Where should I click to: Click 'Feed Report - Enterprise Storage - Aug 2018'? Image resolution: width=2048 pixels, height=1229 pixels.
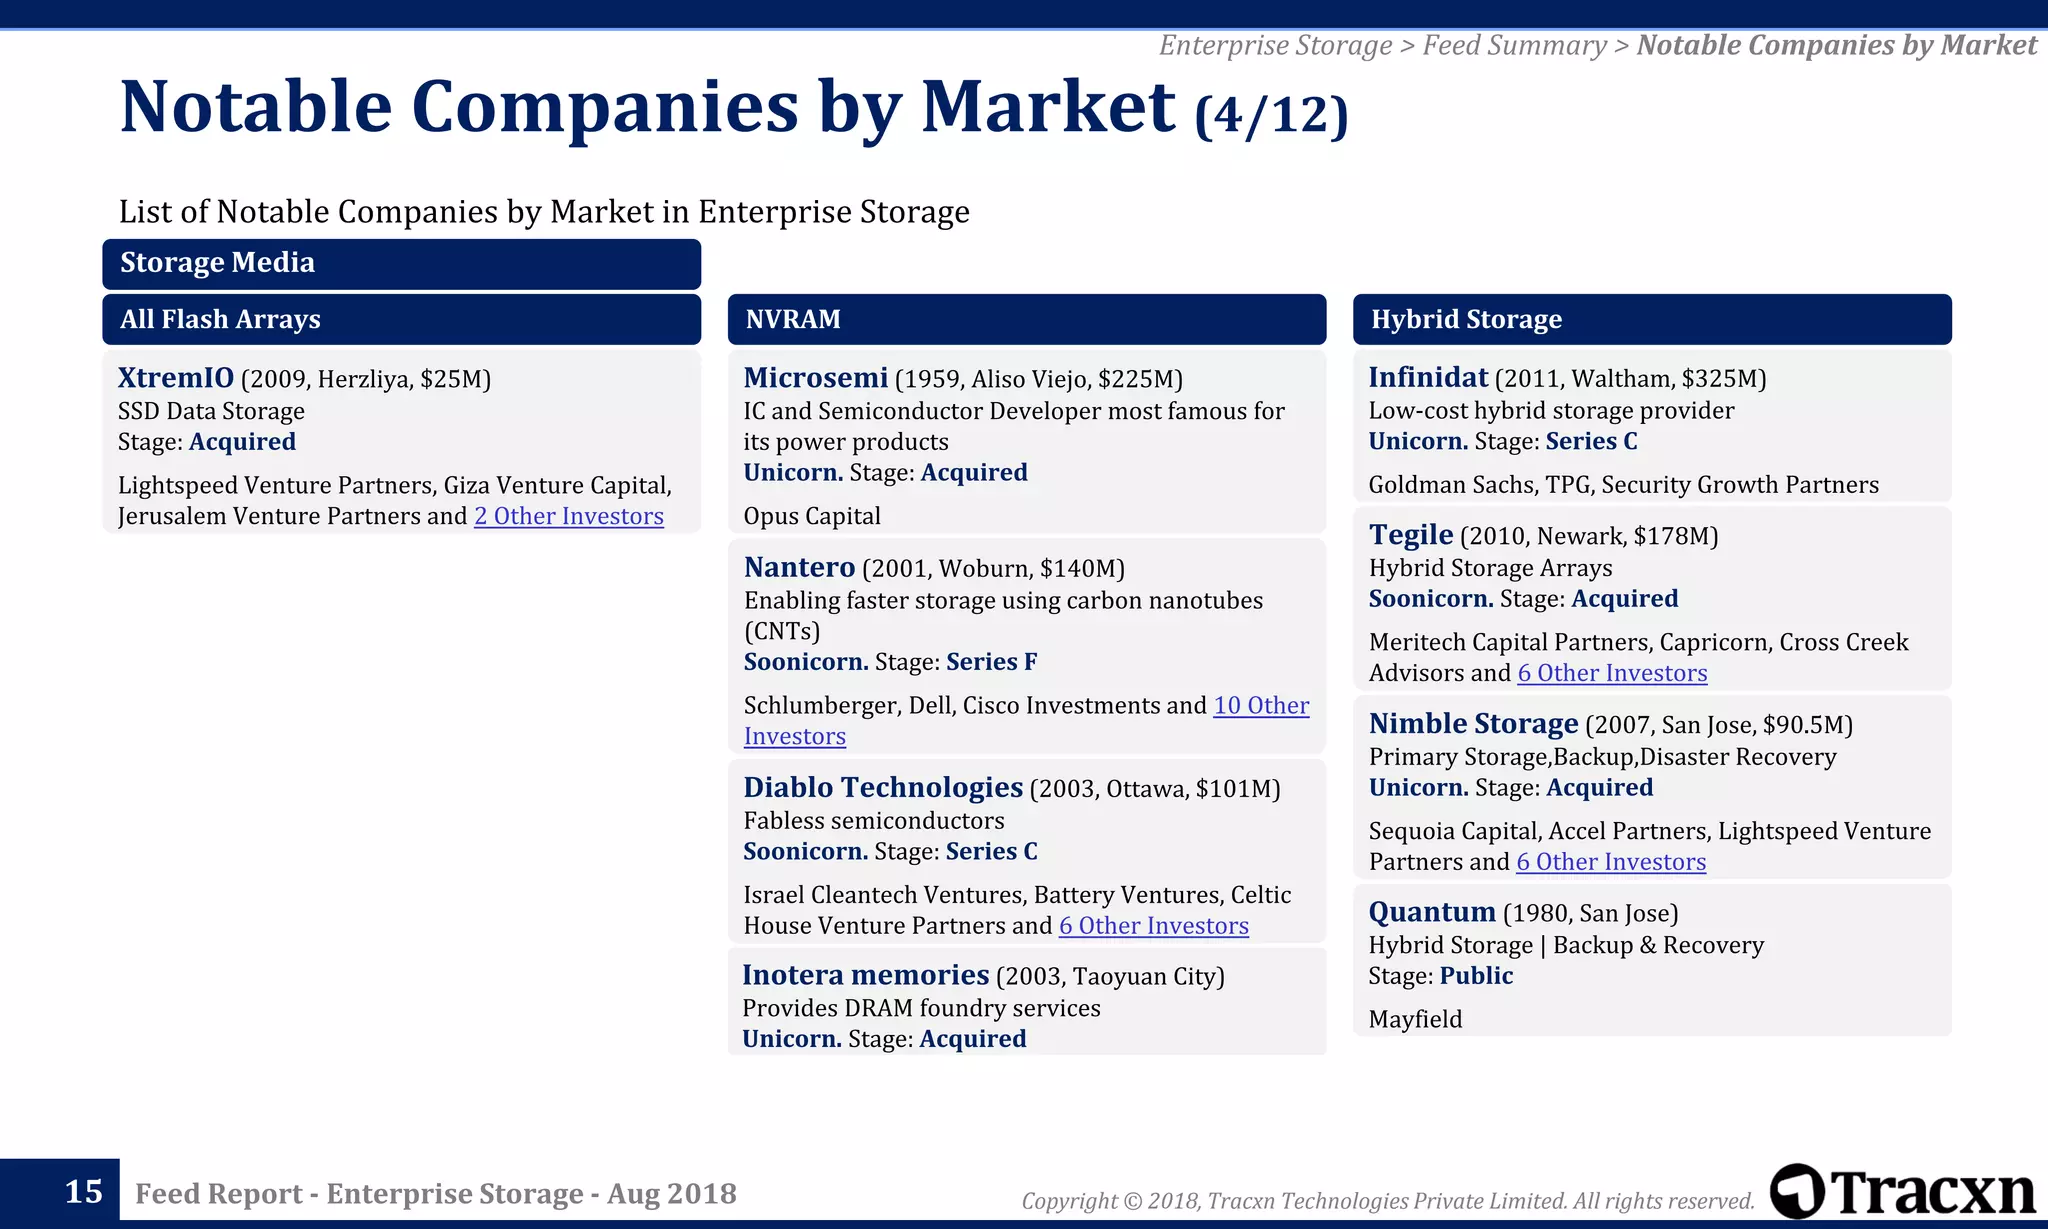436,1193
